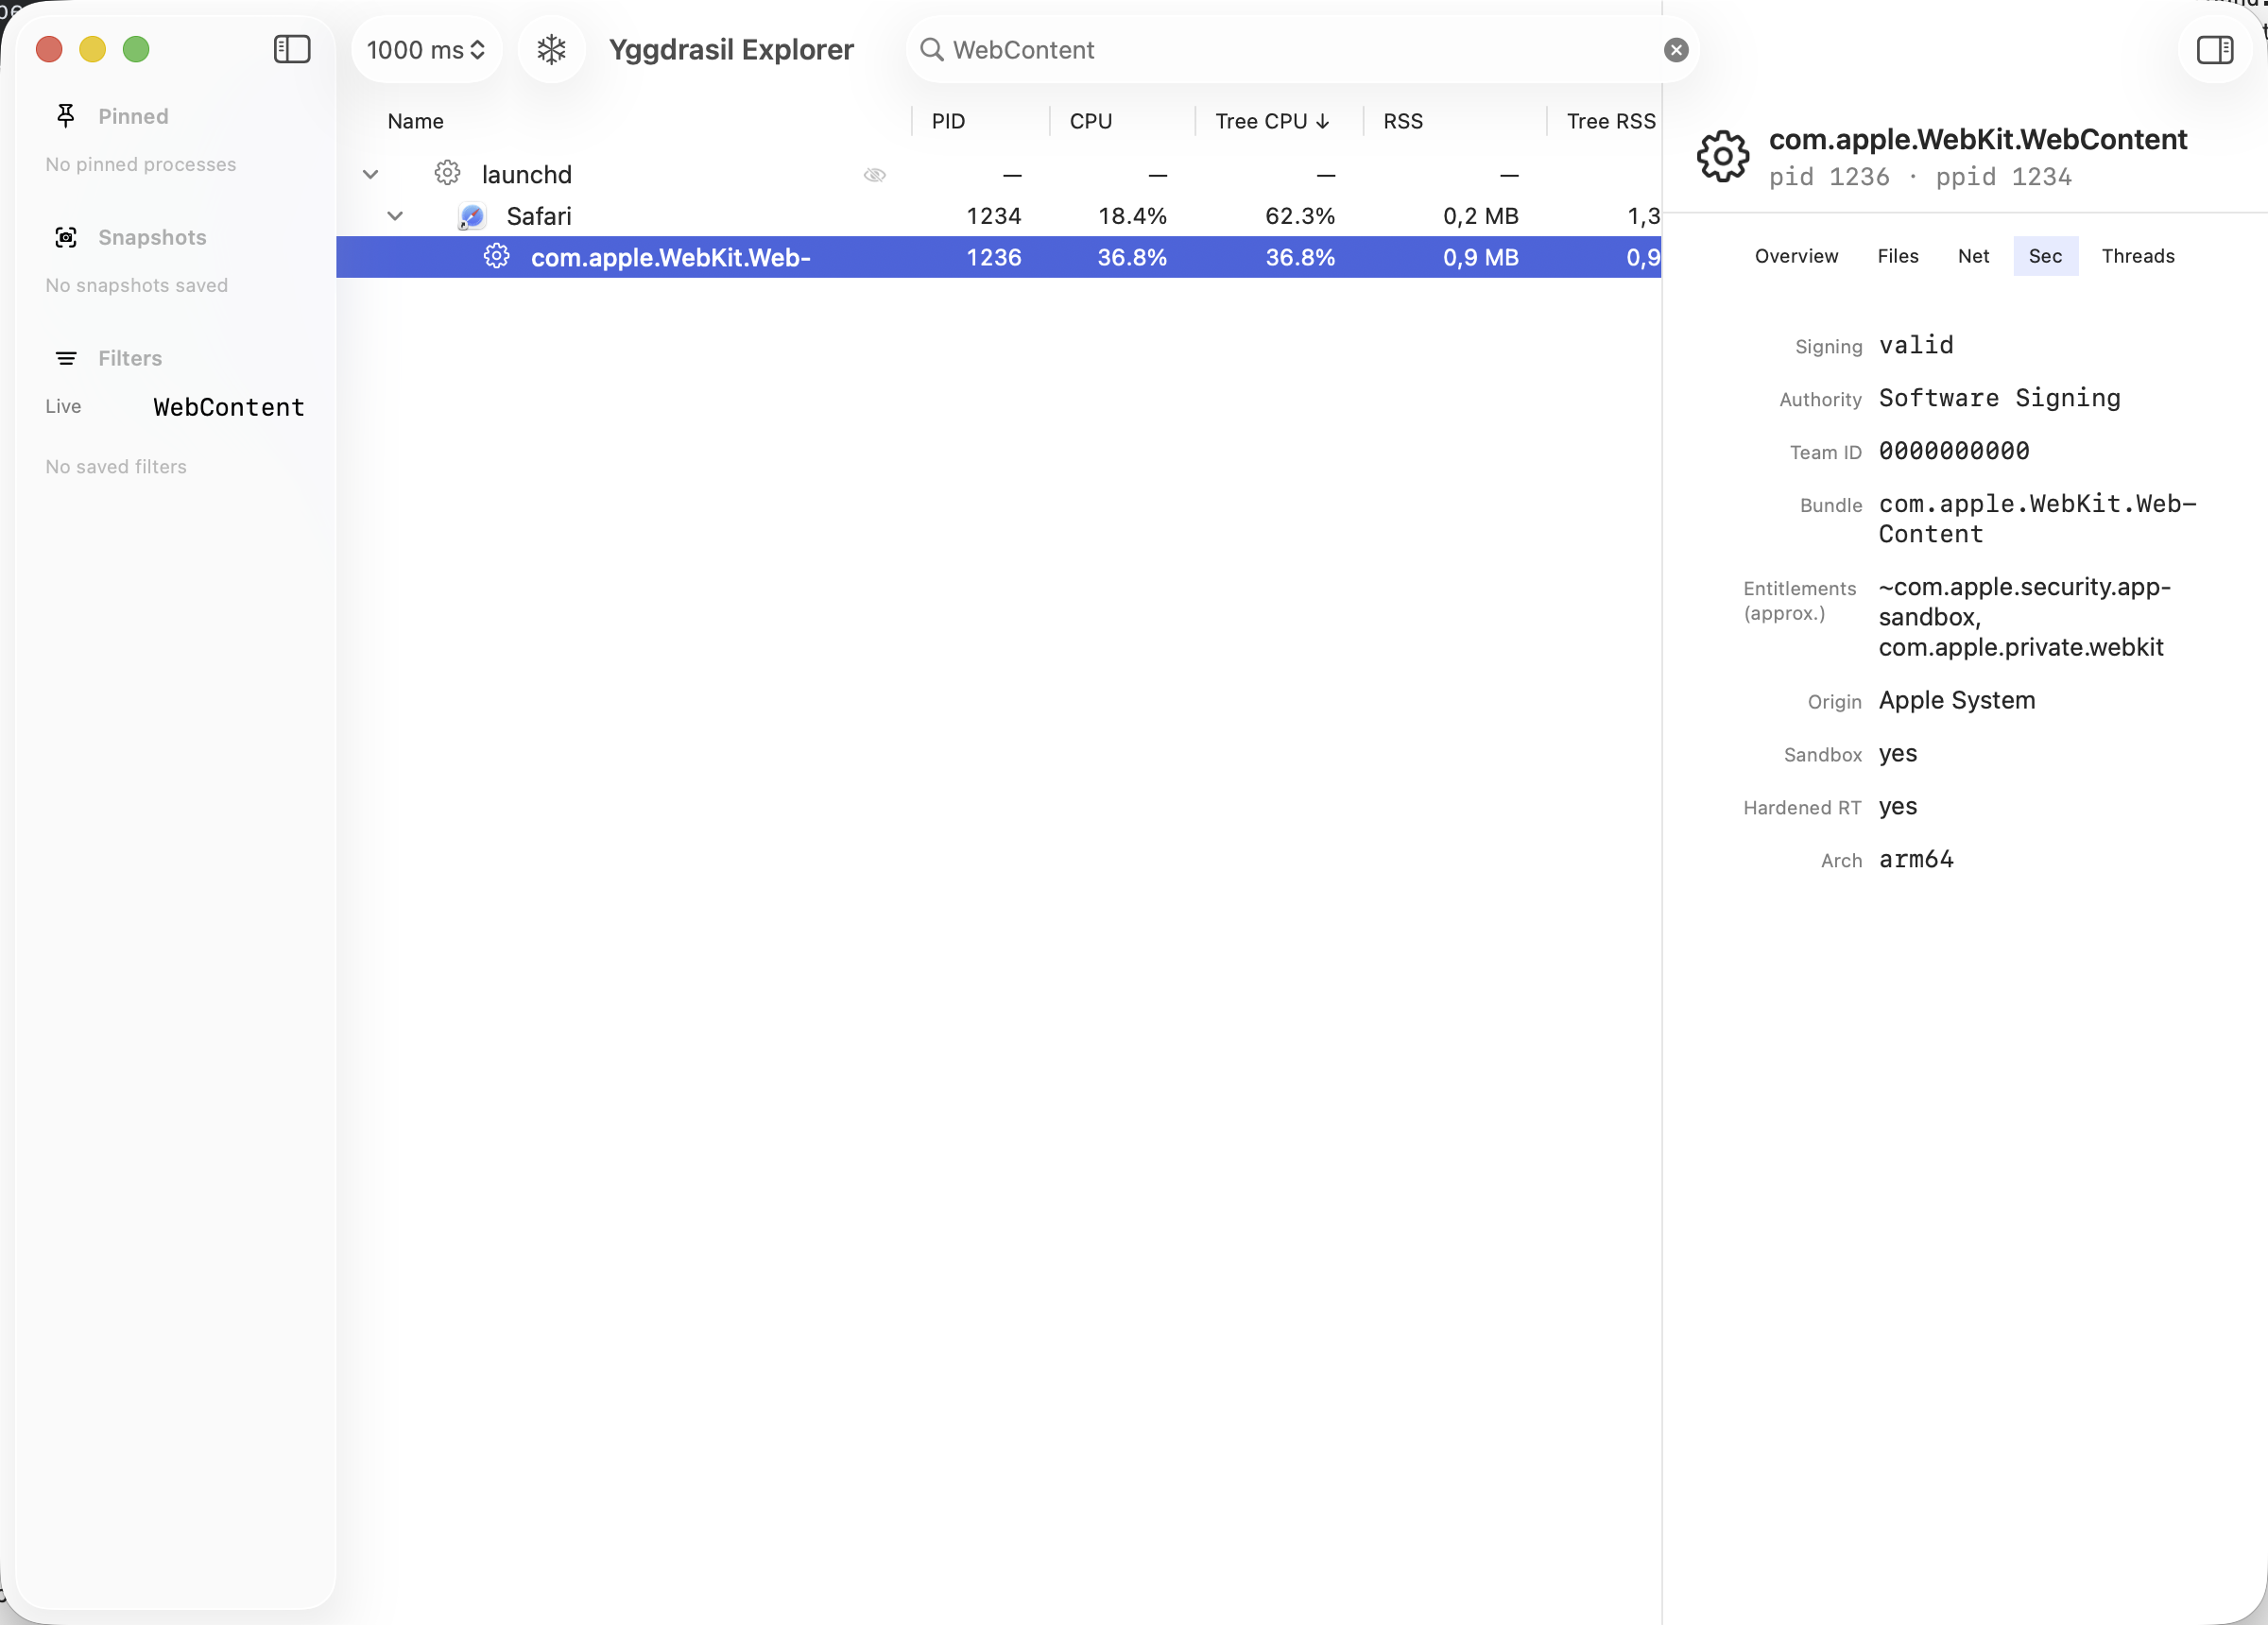Screen dimensions: 2268x1625
Task: Click the Pinned section heading
Action: point(133,116)
